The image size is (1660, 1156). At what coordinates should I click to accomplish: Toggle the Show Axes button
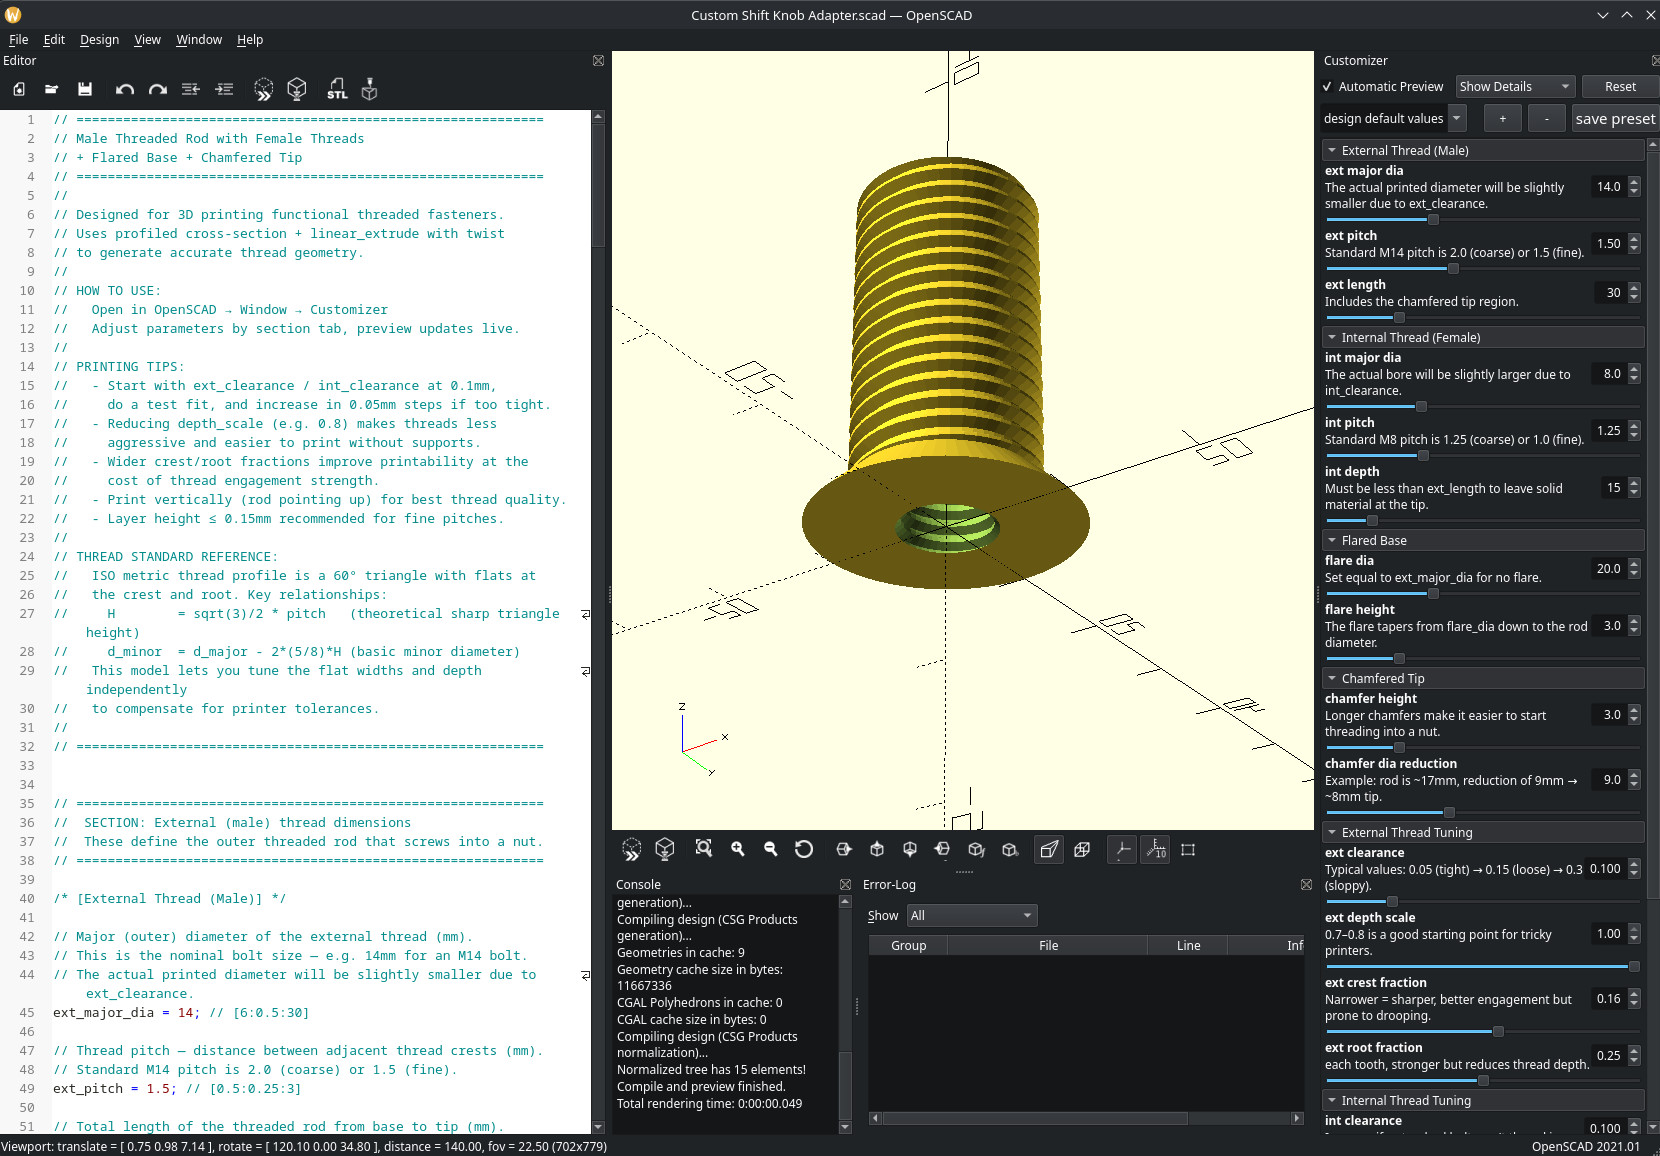(x=1123, y=849)
